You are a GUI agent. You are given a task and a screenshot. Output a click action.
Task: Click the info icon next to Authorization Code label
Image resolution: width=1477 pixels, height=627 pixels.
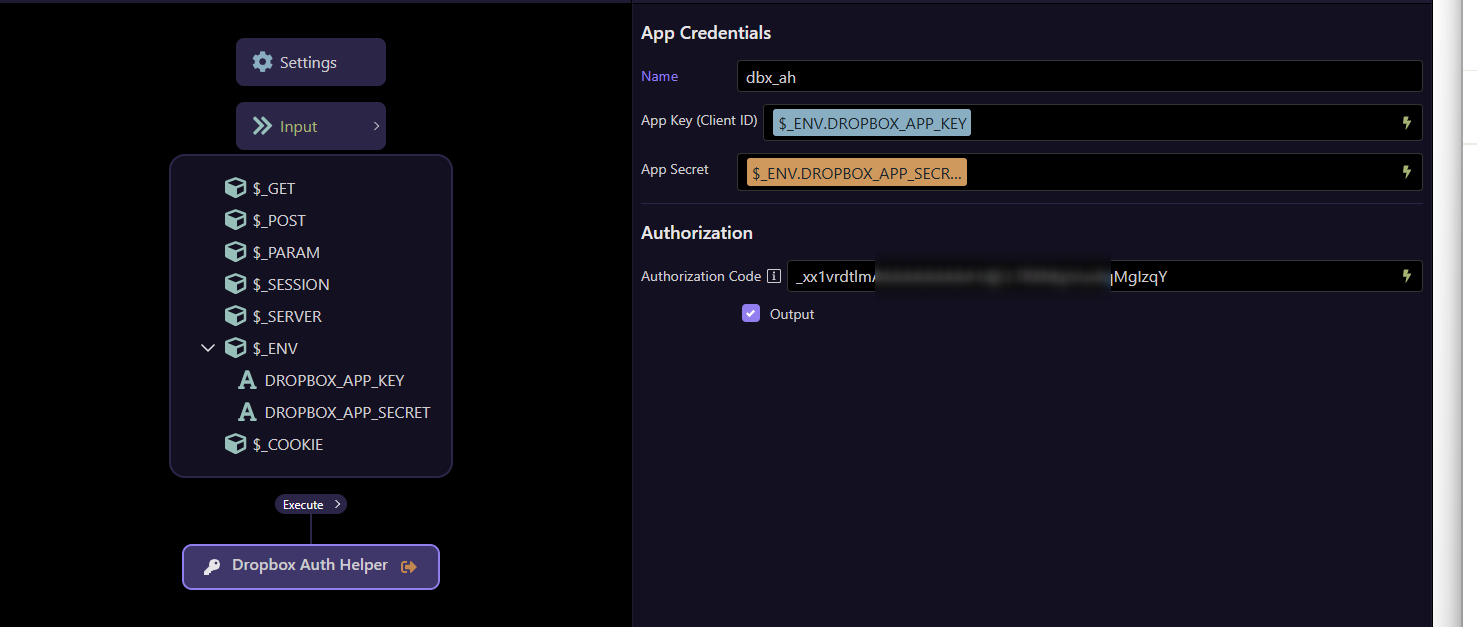[x=773, y=275]
